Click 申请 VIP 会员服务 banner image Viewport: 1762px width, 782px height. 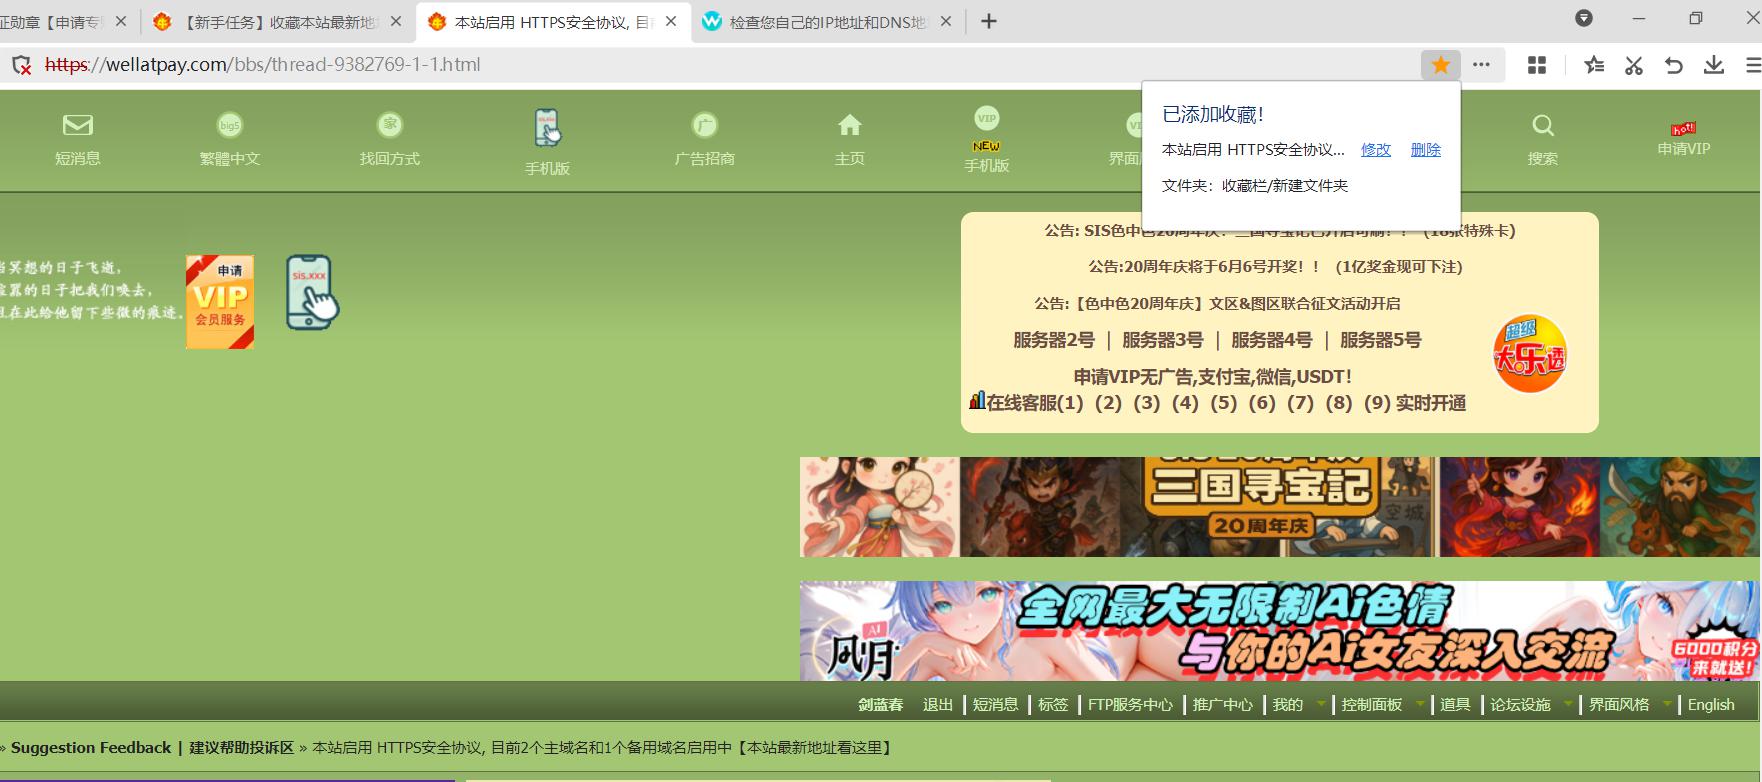pos(220,302)
